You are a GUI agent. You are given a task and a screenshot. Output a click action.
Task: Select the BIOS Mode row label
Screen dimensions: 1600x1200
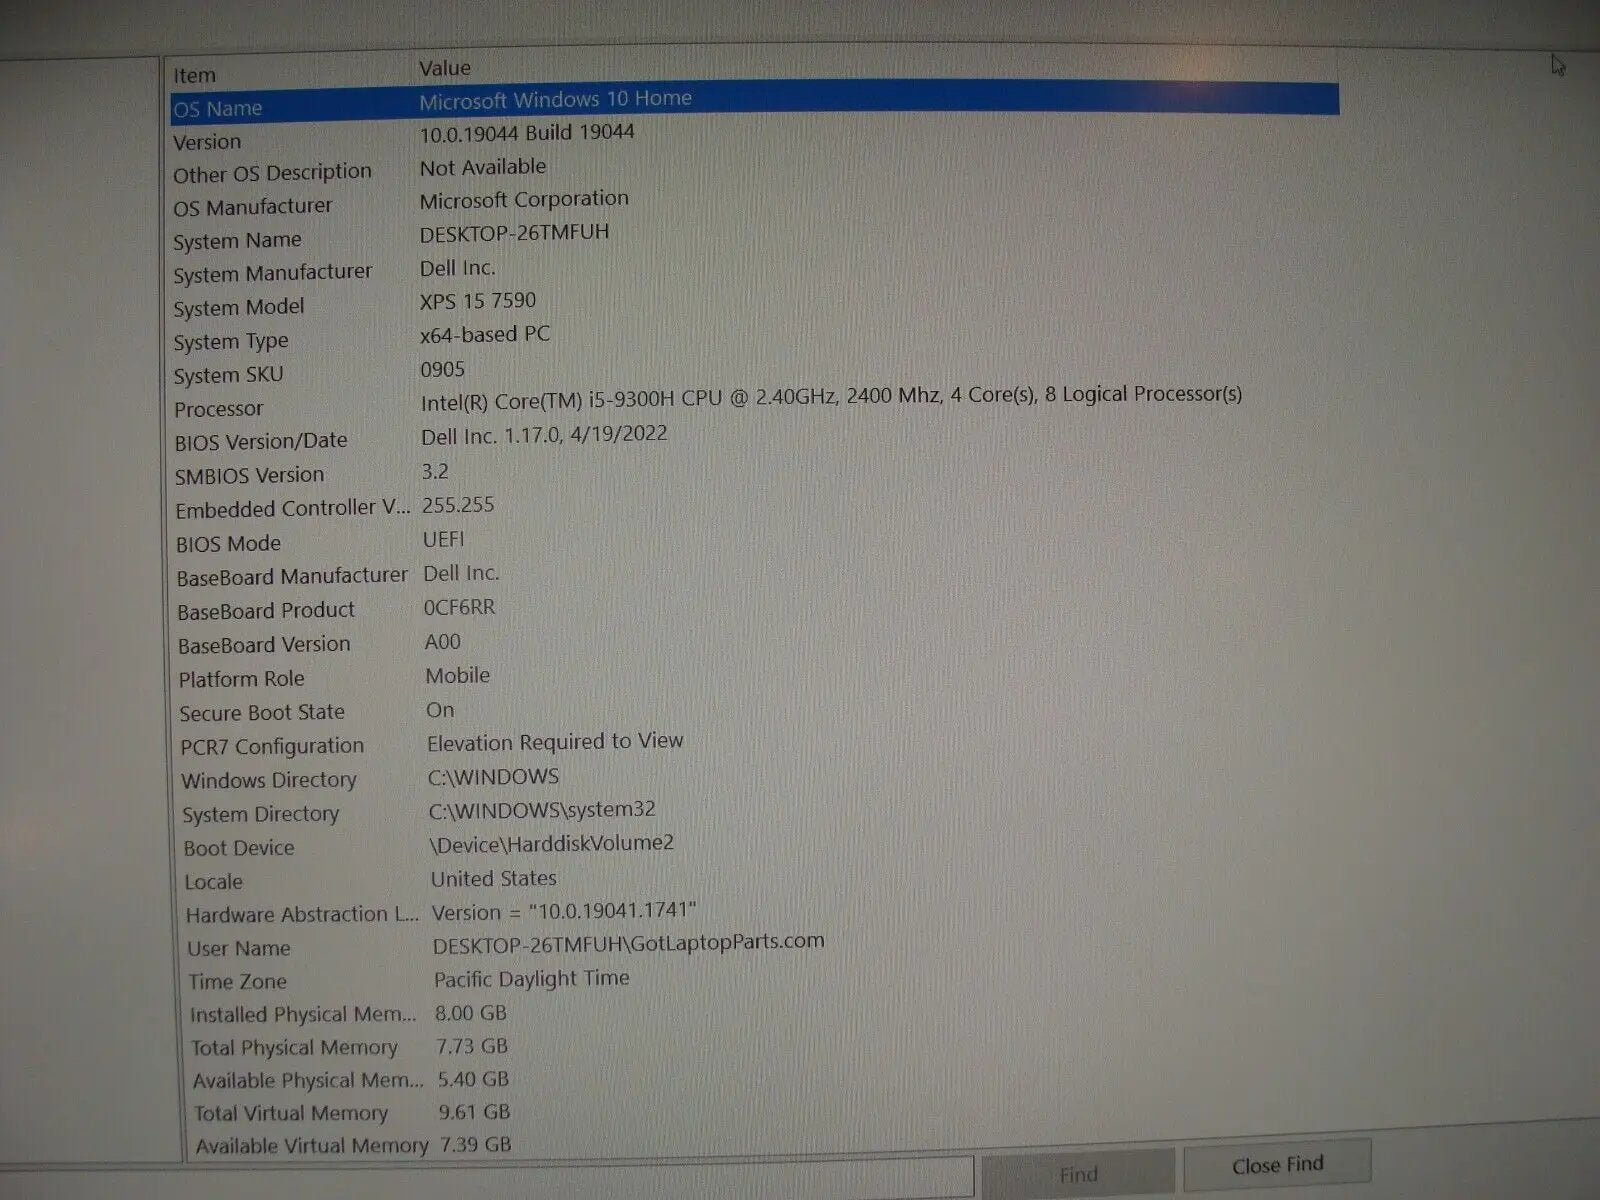(228, 544)
